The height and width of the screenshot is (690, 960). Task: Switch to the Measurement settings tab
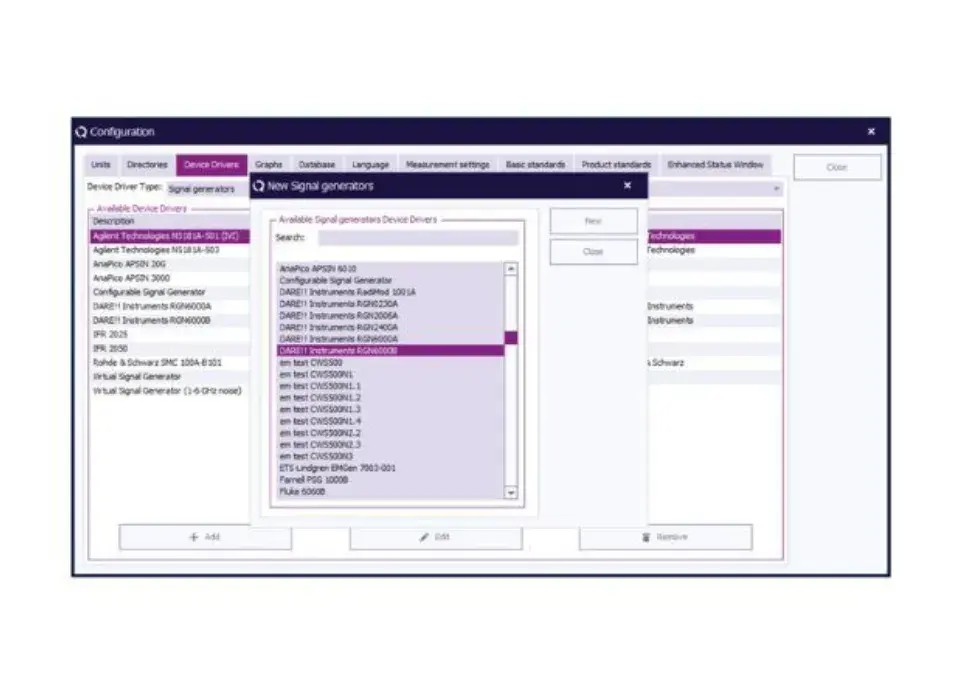447,165
